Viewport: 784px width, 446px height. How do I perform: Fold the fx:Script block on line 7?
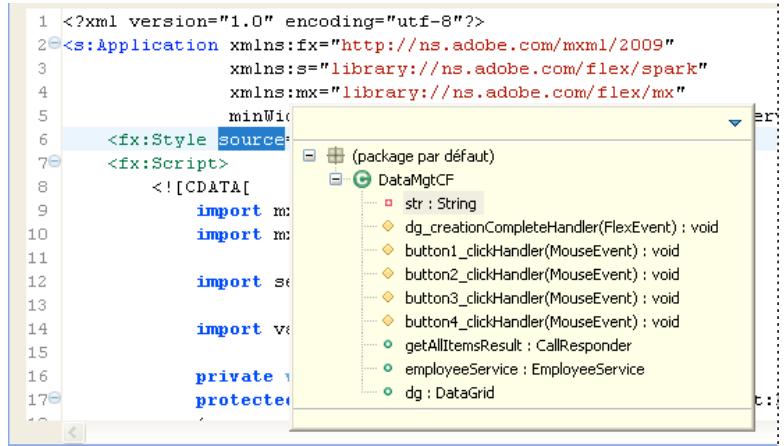click(54, 162)
